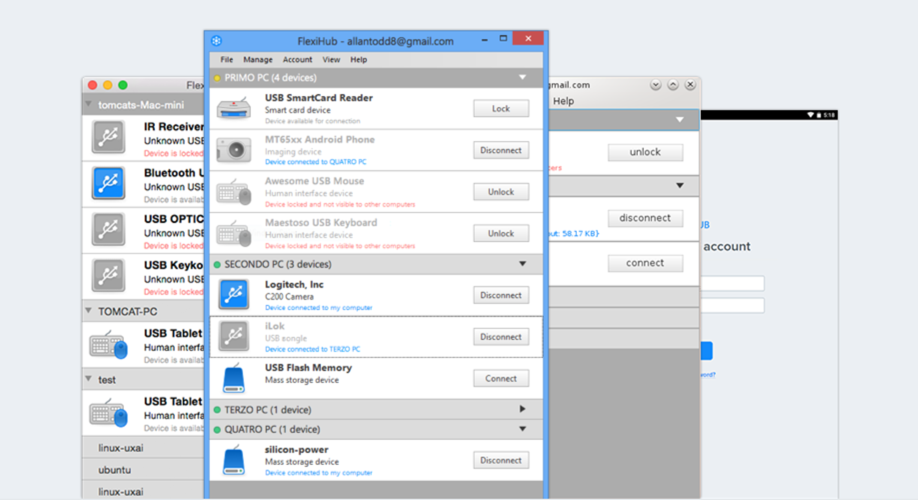
Task: Open the Manage menu
Action: coord(258,60)
